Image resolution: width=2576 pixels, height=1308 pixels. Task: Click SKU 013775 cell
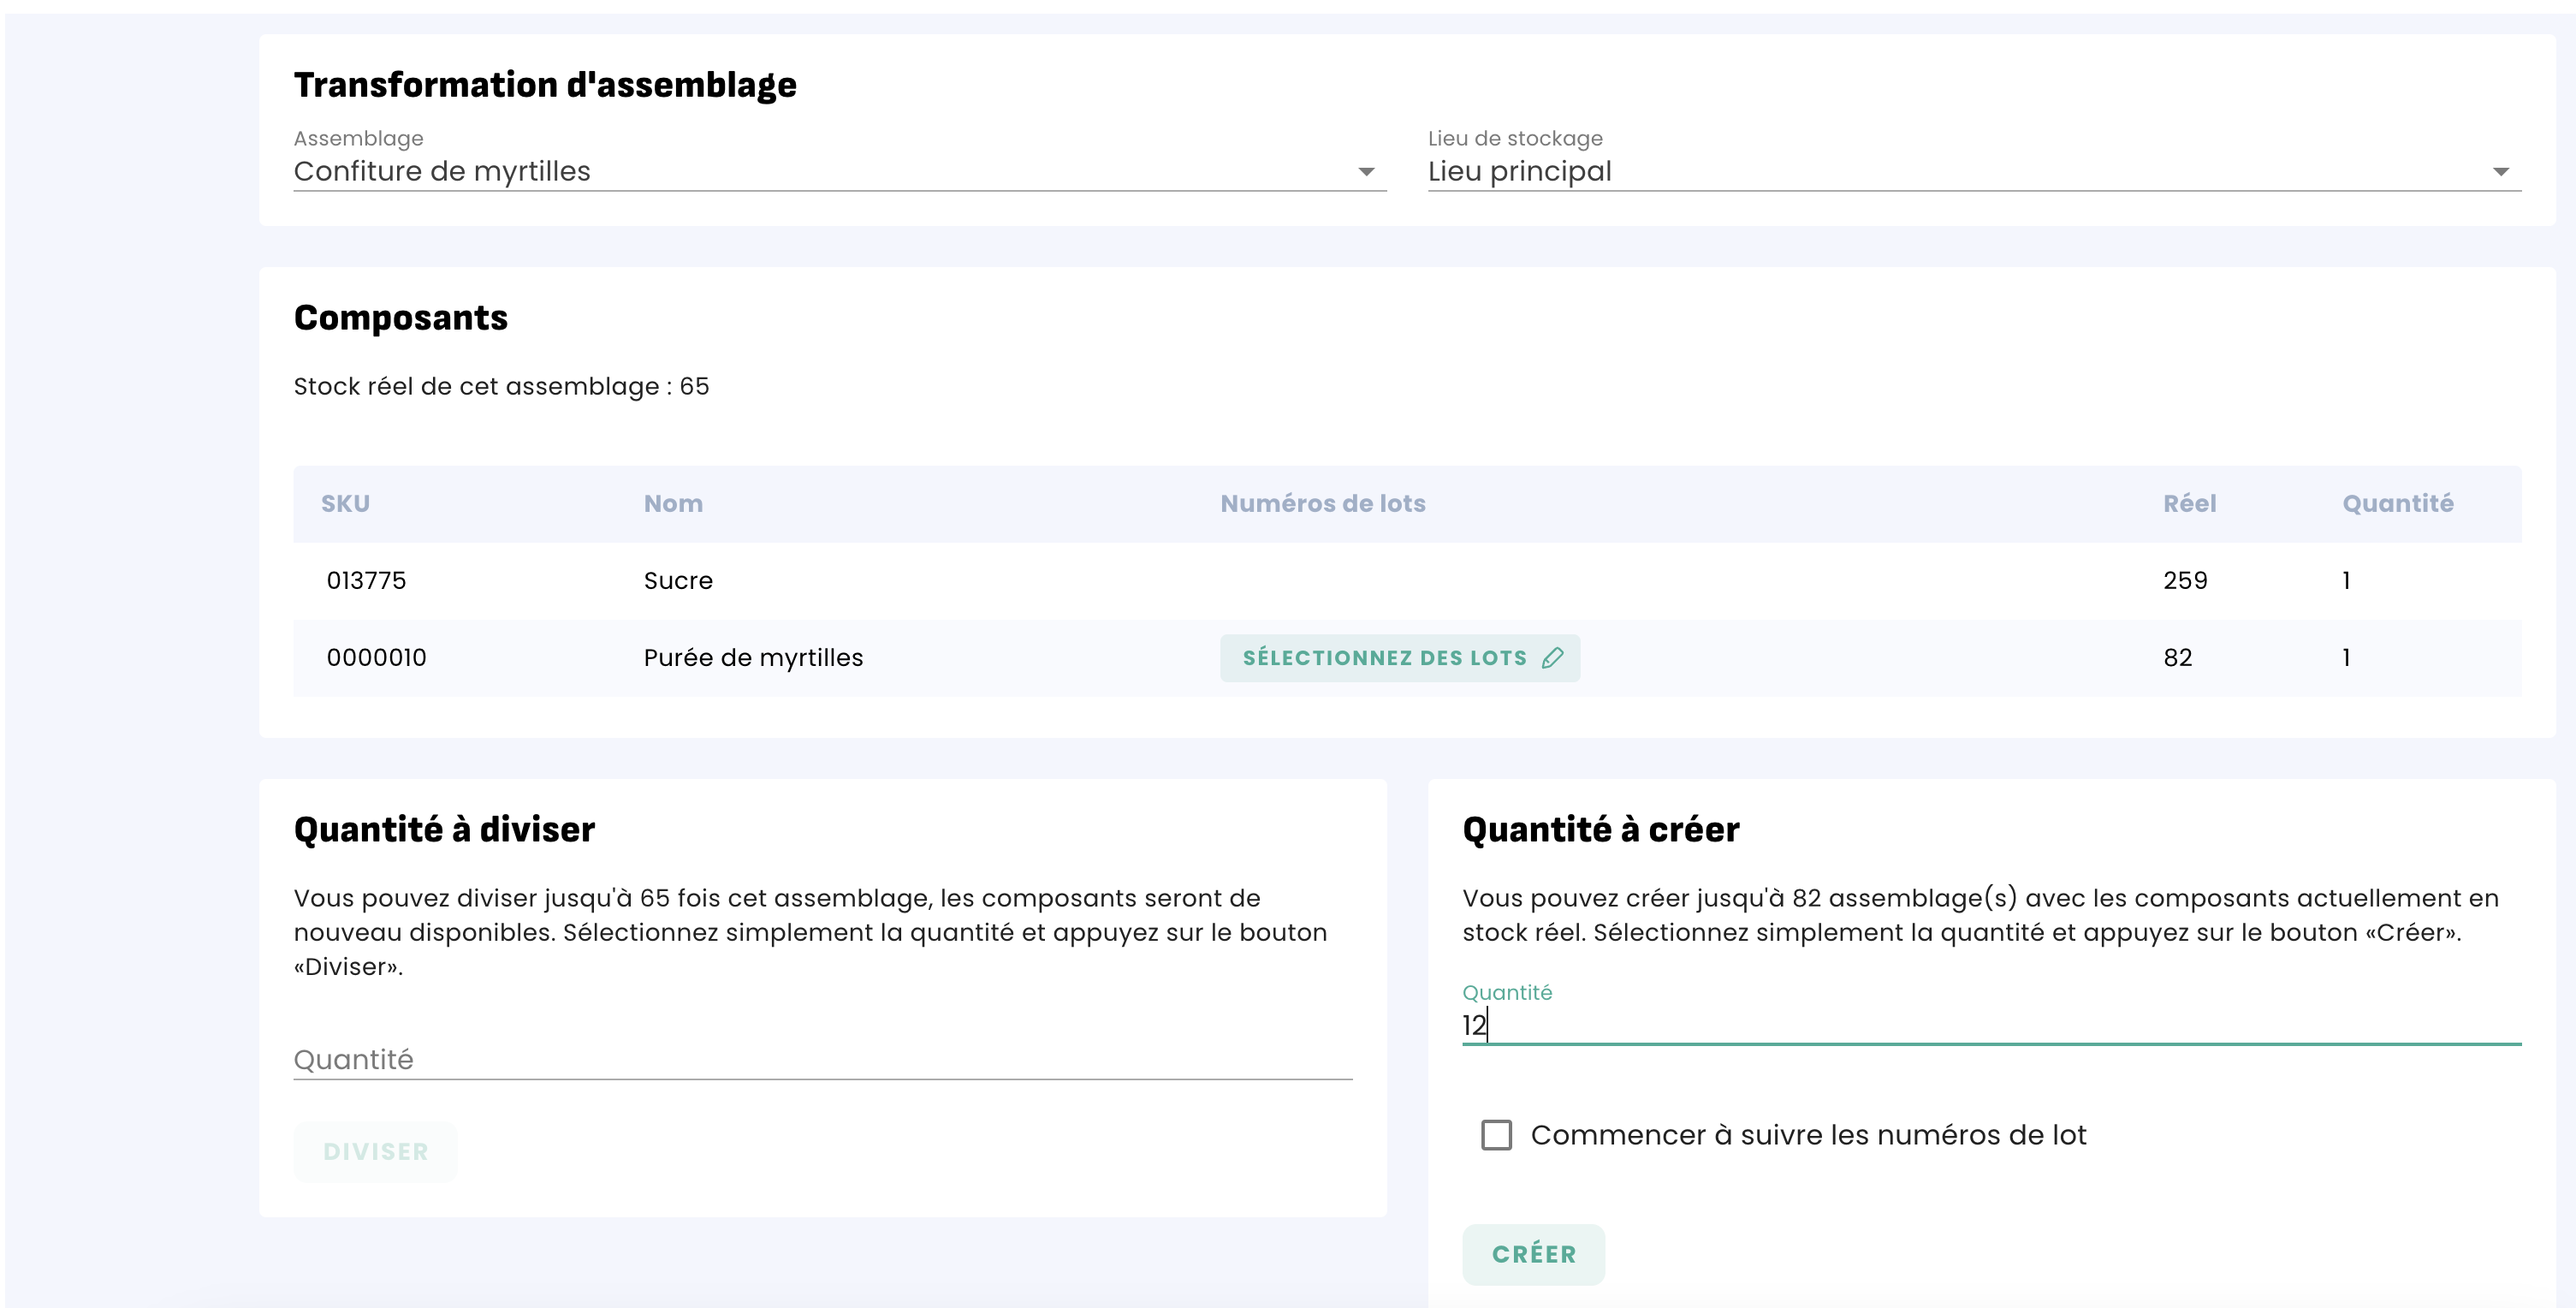[x=366, y=581]
